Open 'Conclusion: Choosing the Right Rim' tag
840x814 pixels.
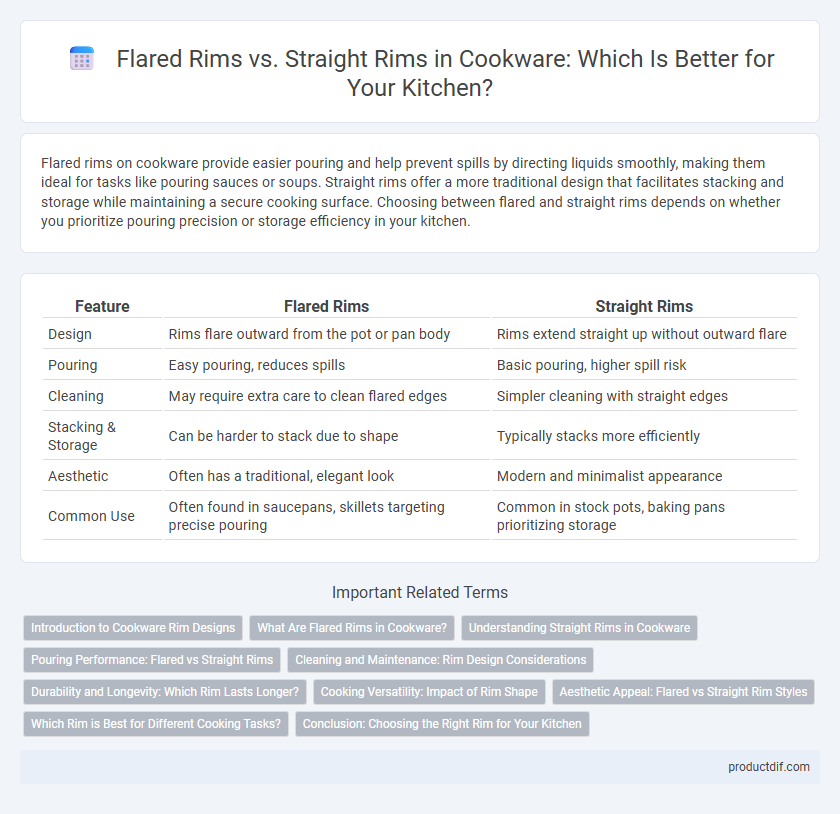click(442, 723)
